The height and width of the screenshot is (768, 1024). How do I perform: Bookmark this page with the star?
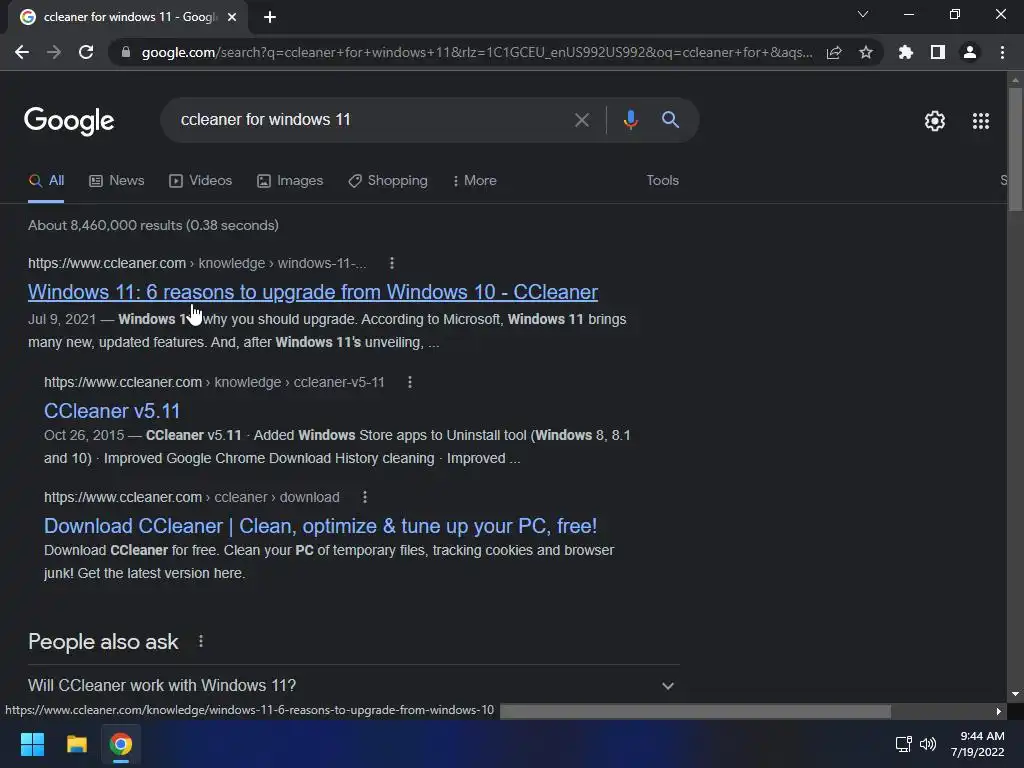click(x=866, y=52)
